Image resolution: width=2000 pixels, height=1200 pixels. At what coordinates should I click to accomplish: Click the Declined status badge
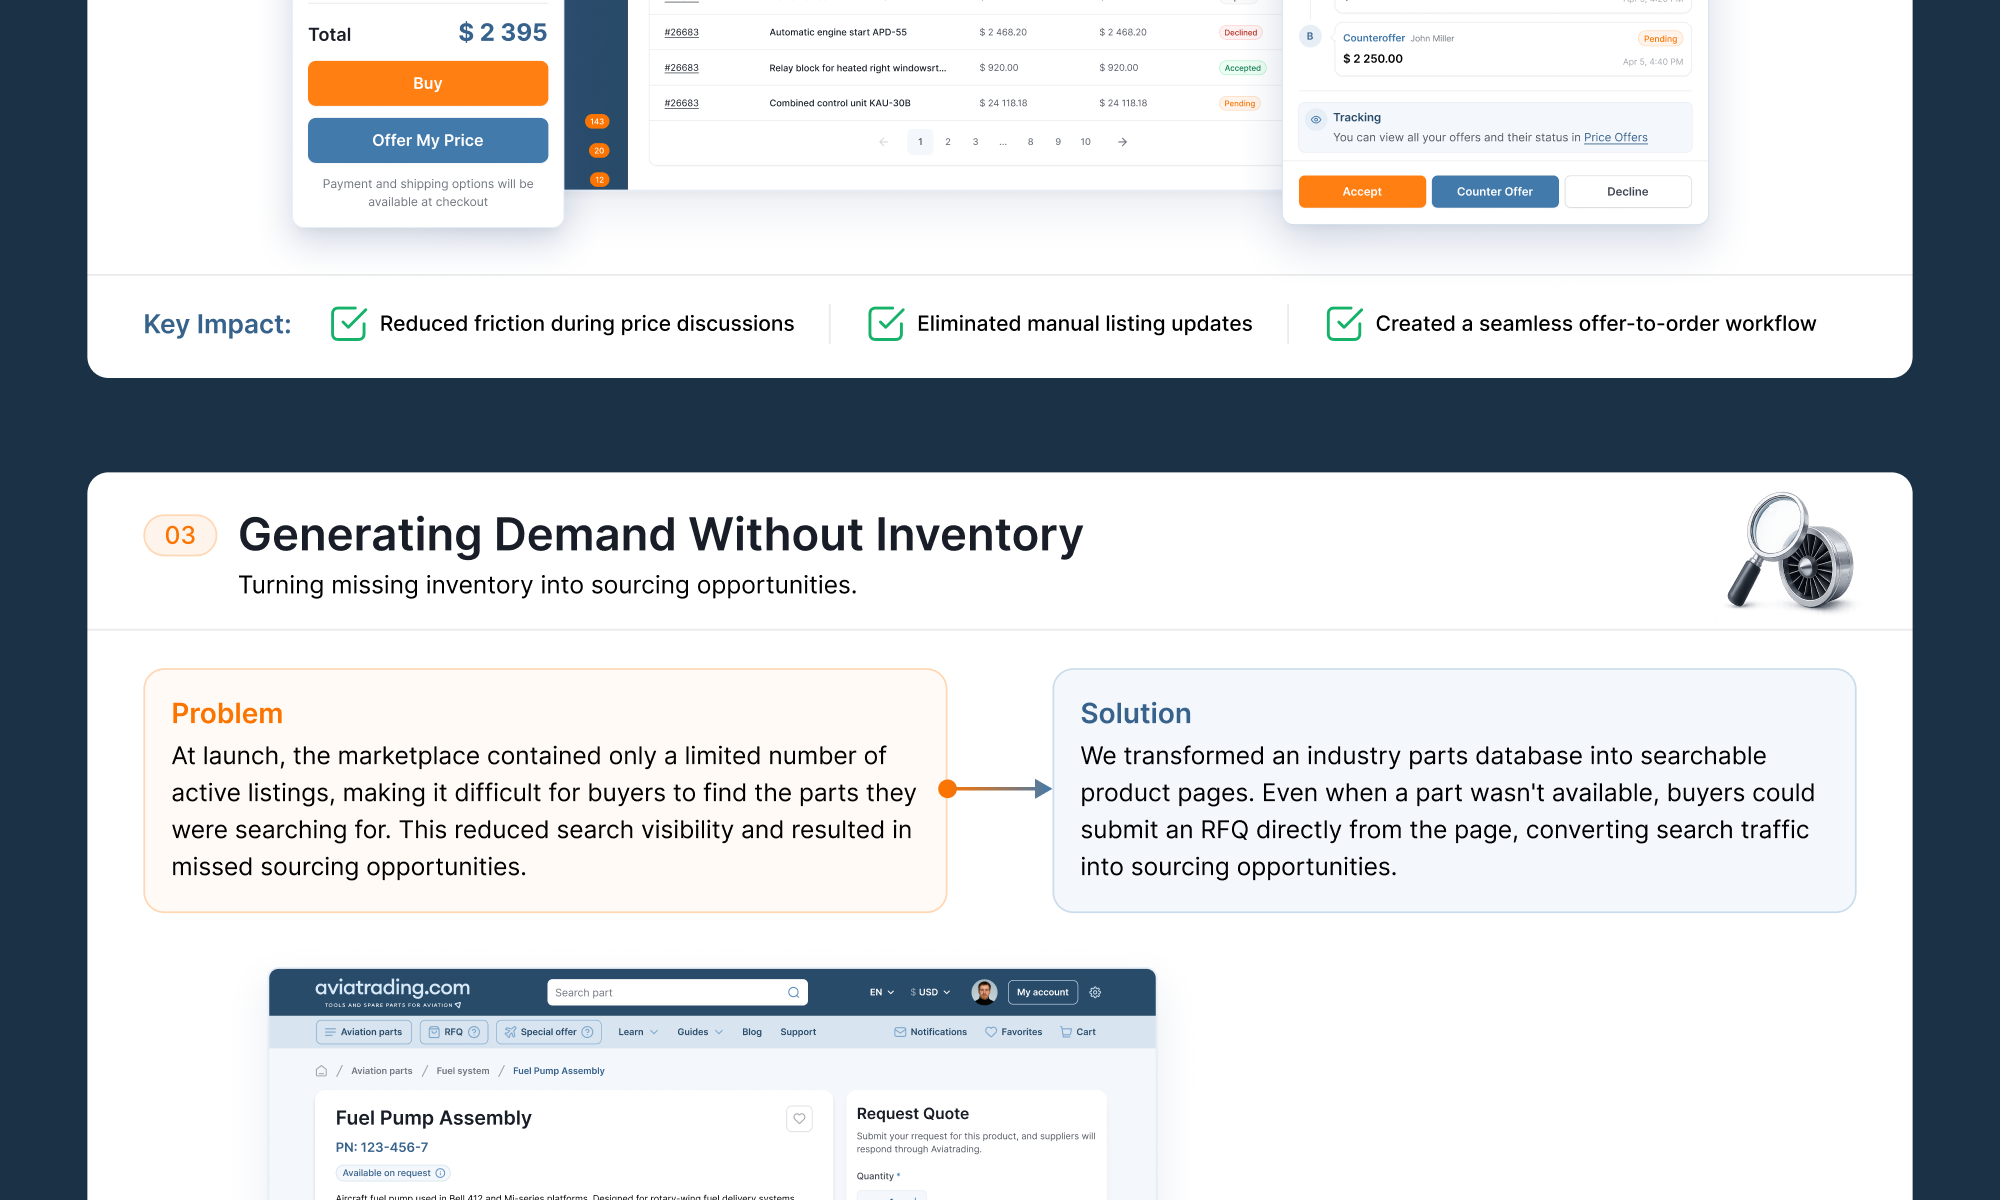[x=1241, y=33]
